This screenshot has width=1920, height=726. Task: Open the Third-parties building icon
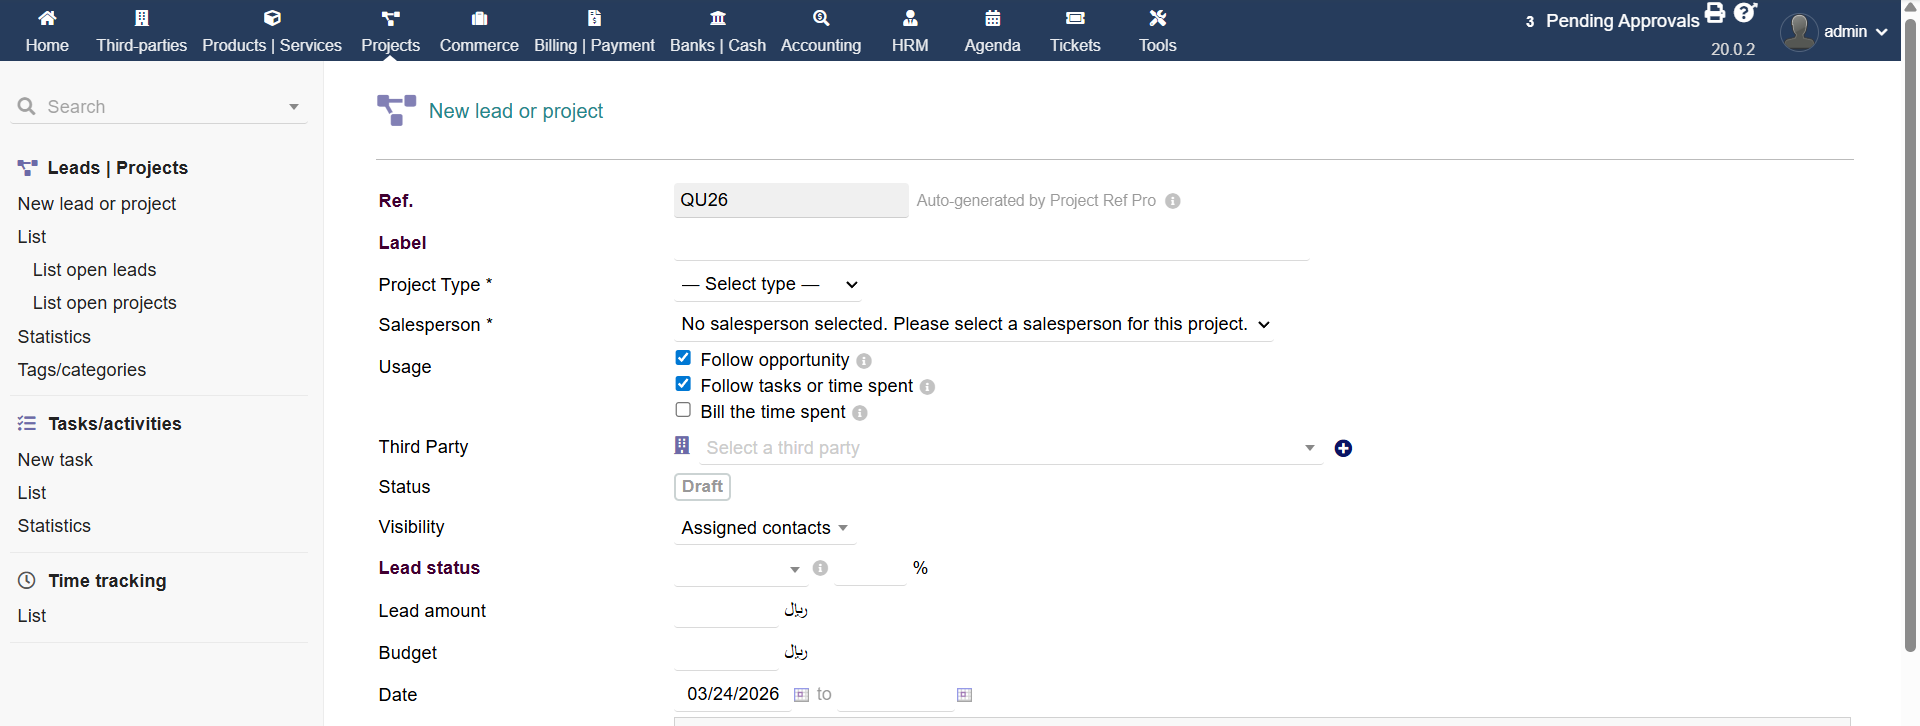141,18
